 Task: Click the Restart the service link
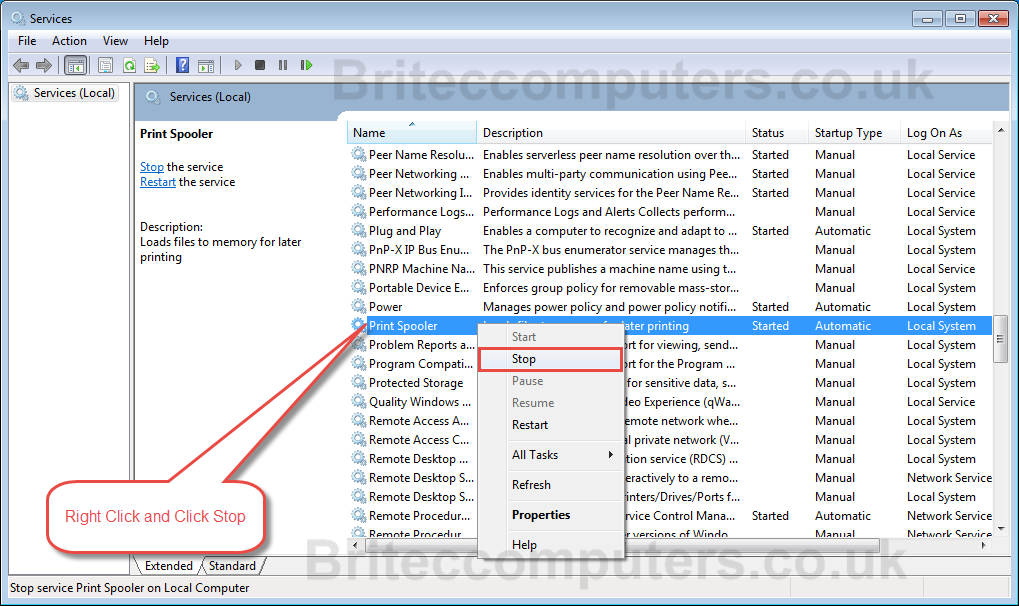tap(157, 182)
